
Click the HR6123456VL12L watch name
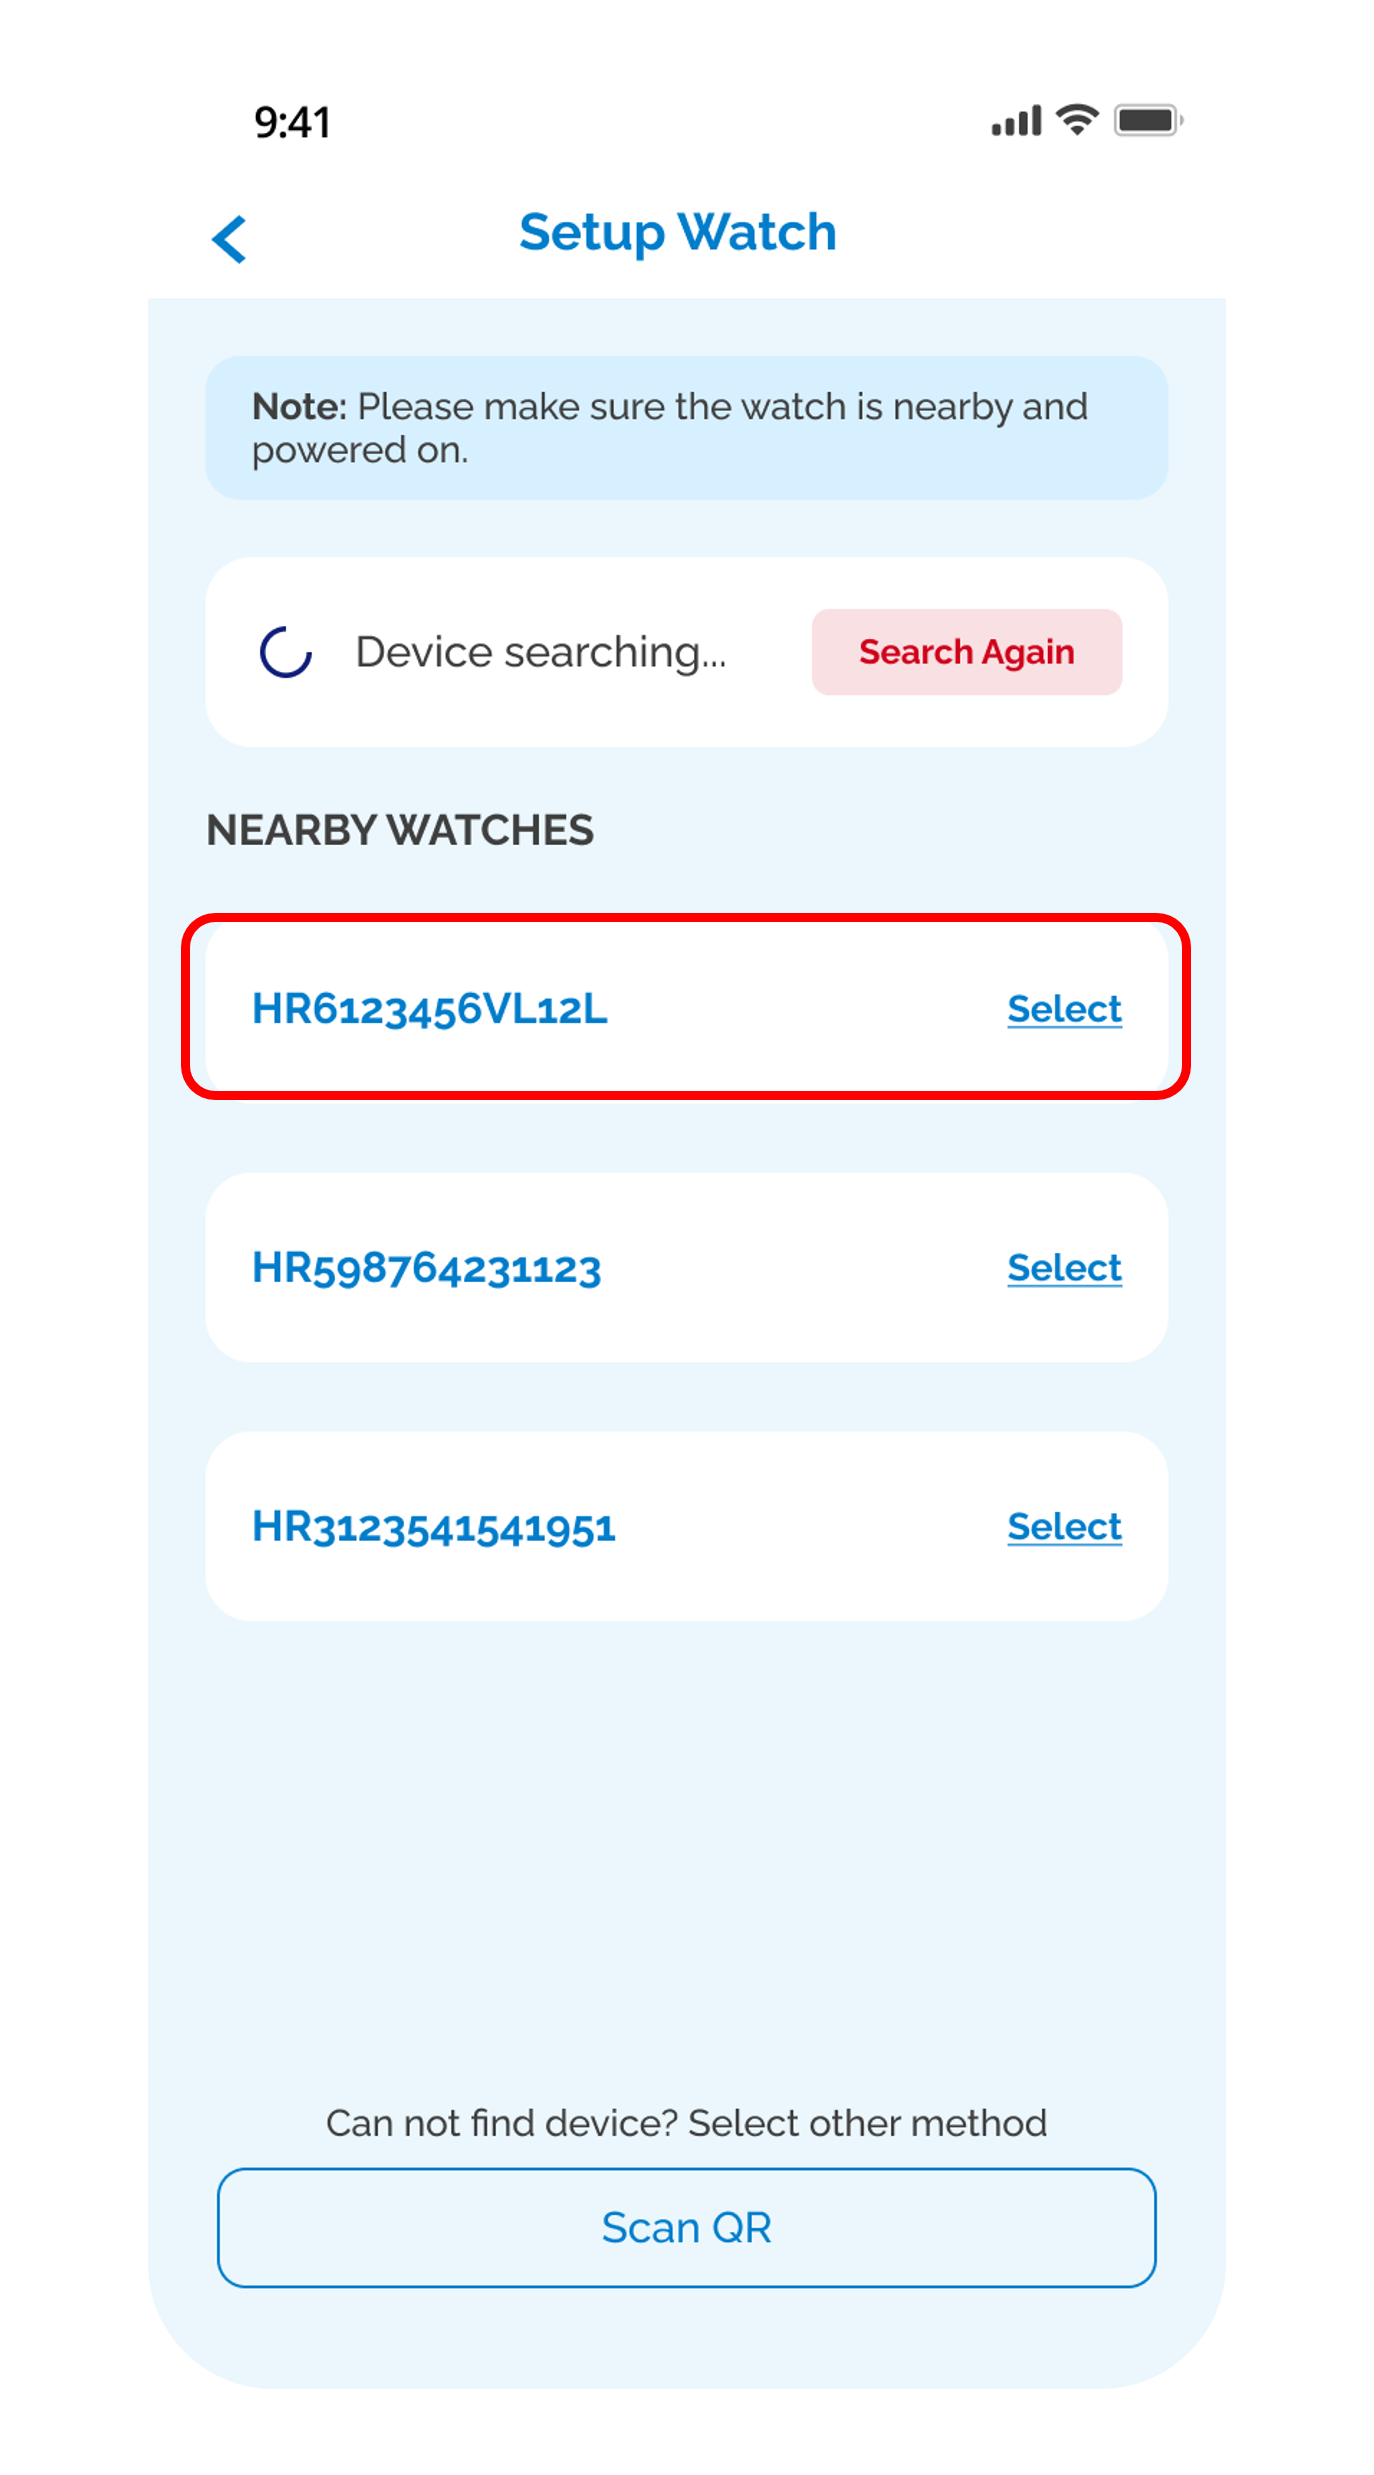tap(429, 1009)
